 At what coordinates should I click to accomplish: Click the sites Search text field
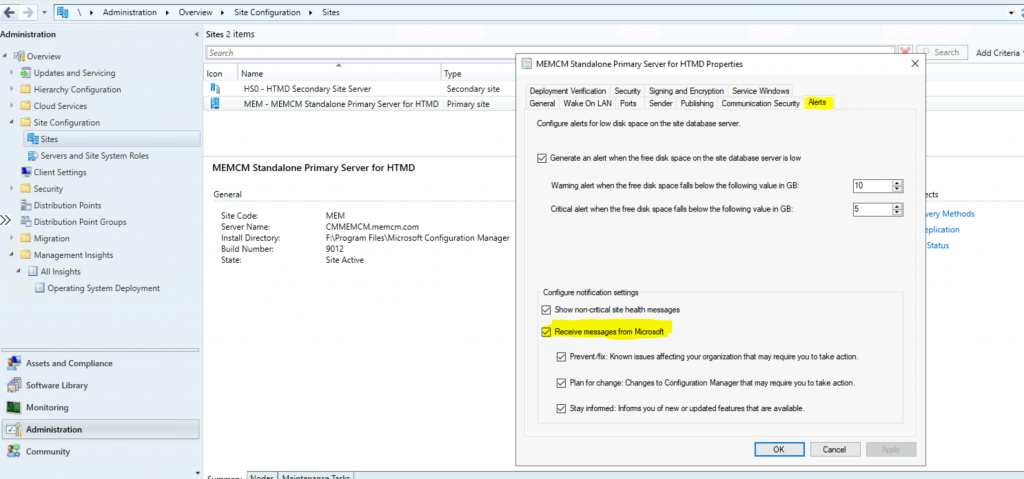550,52
